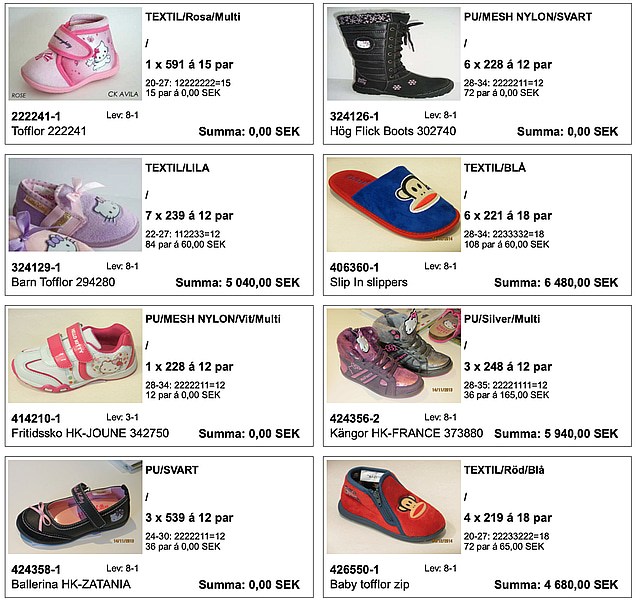Click article number 324126-1

click(x=354, y=116)
